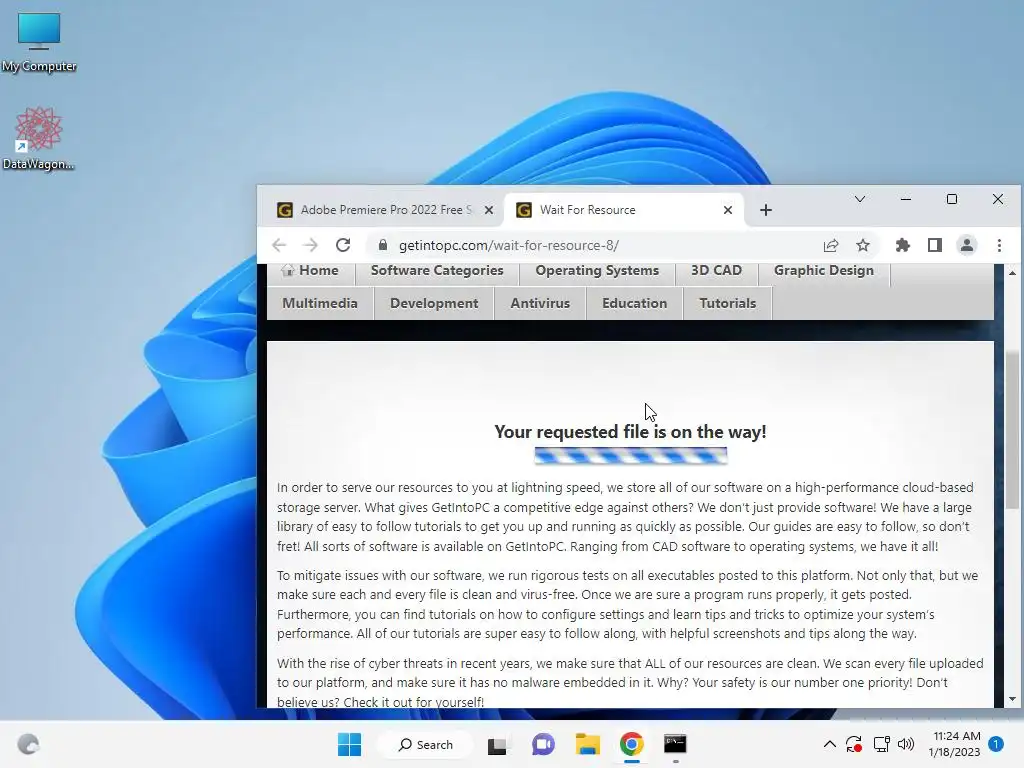The width and height of the screenshot is (1024, 768).
Task: Click the striped download progress bar
Action: [630, 455]
